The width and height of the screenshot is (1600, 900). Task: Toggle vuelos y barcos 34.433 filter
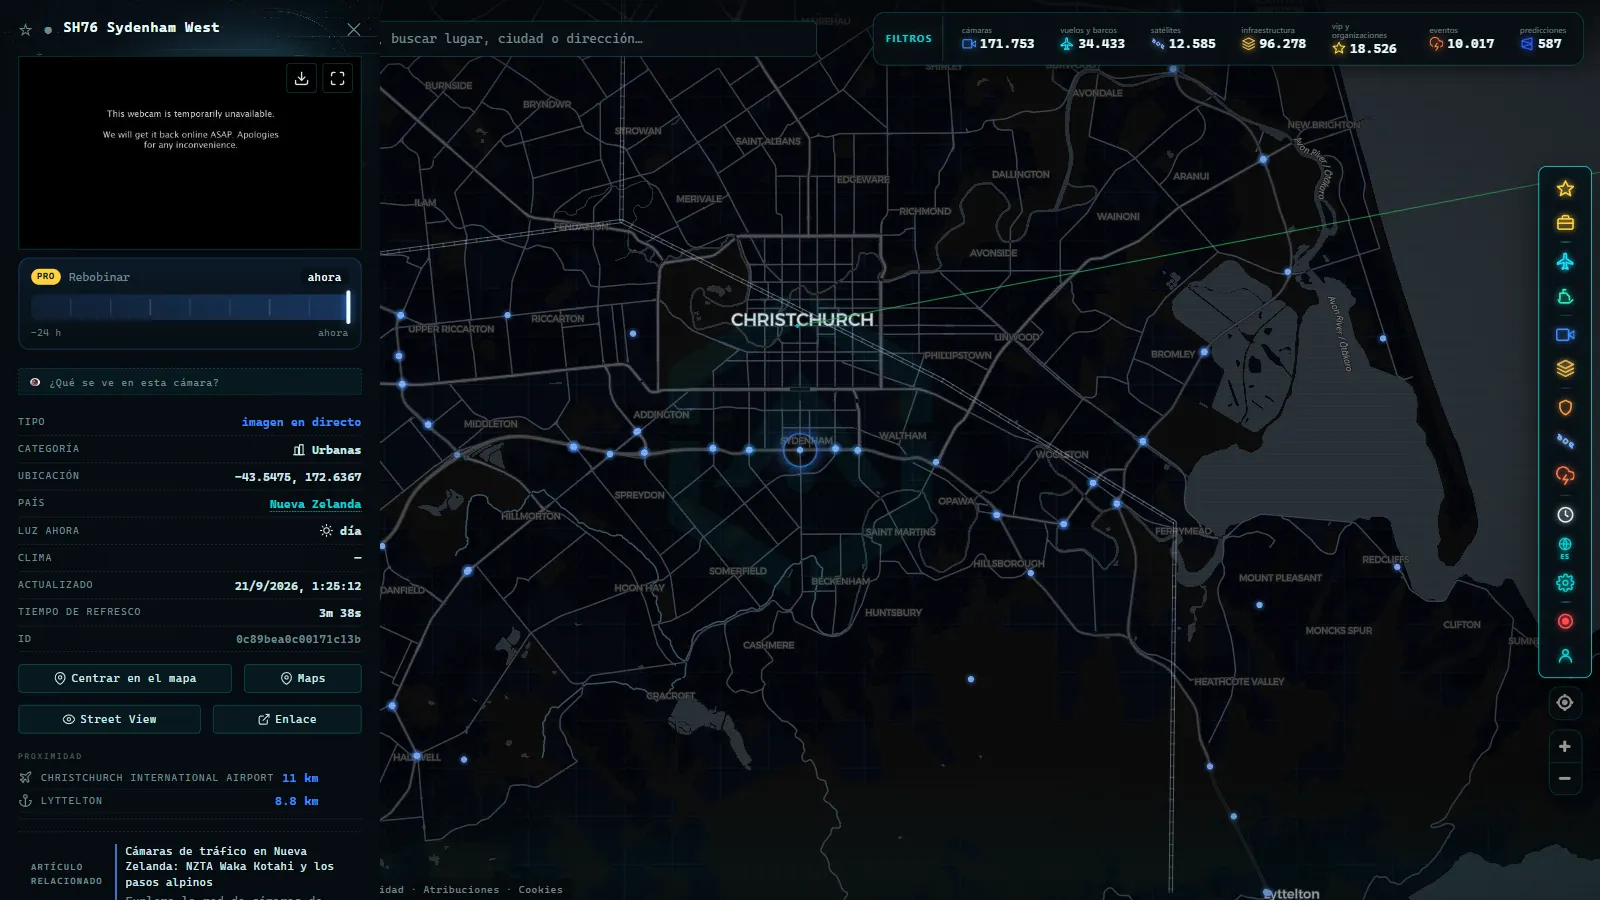click(x=1092, y=39)
